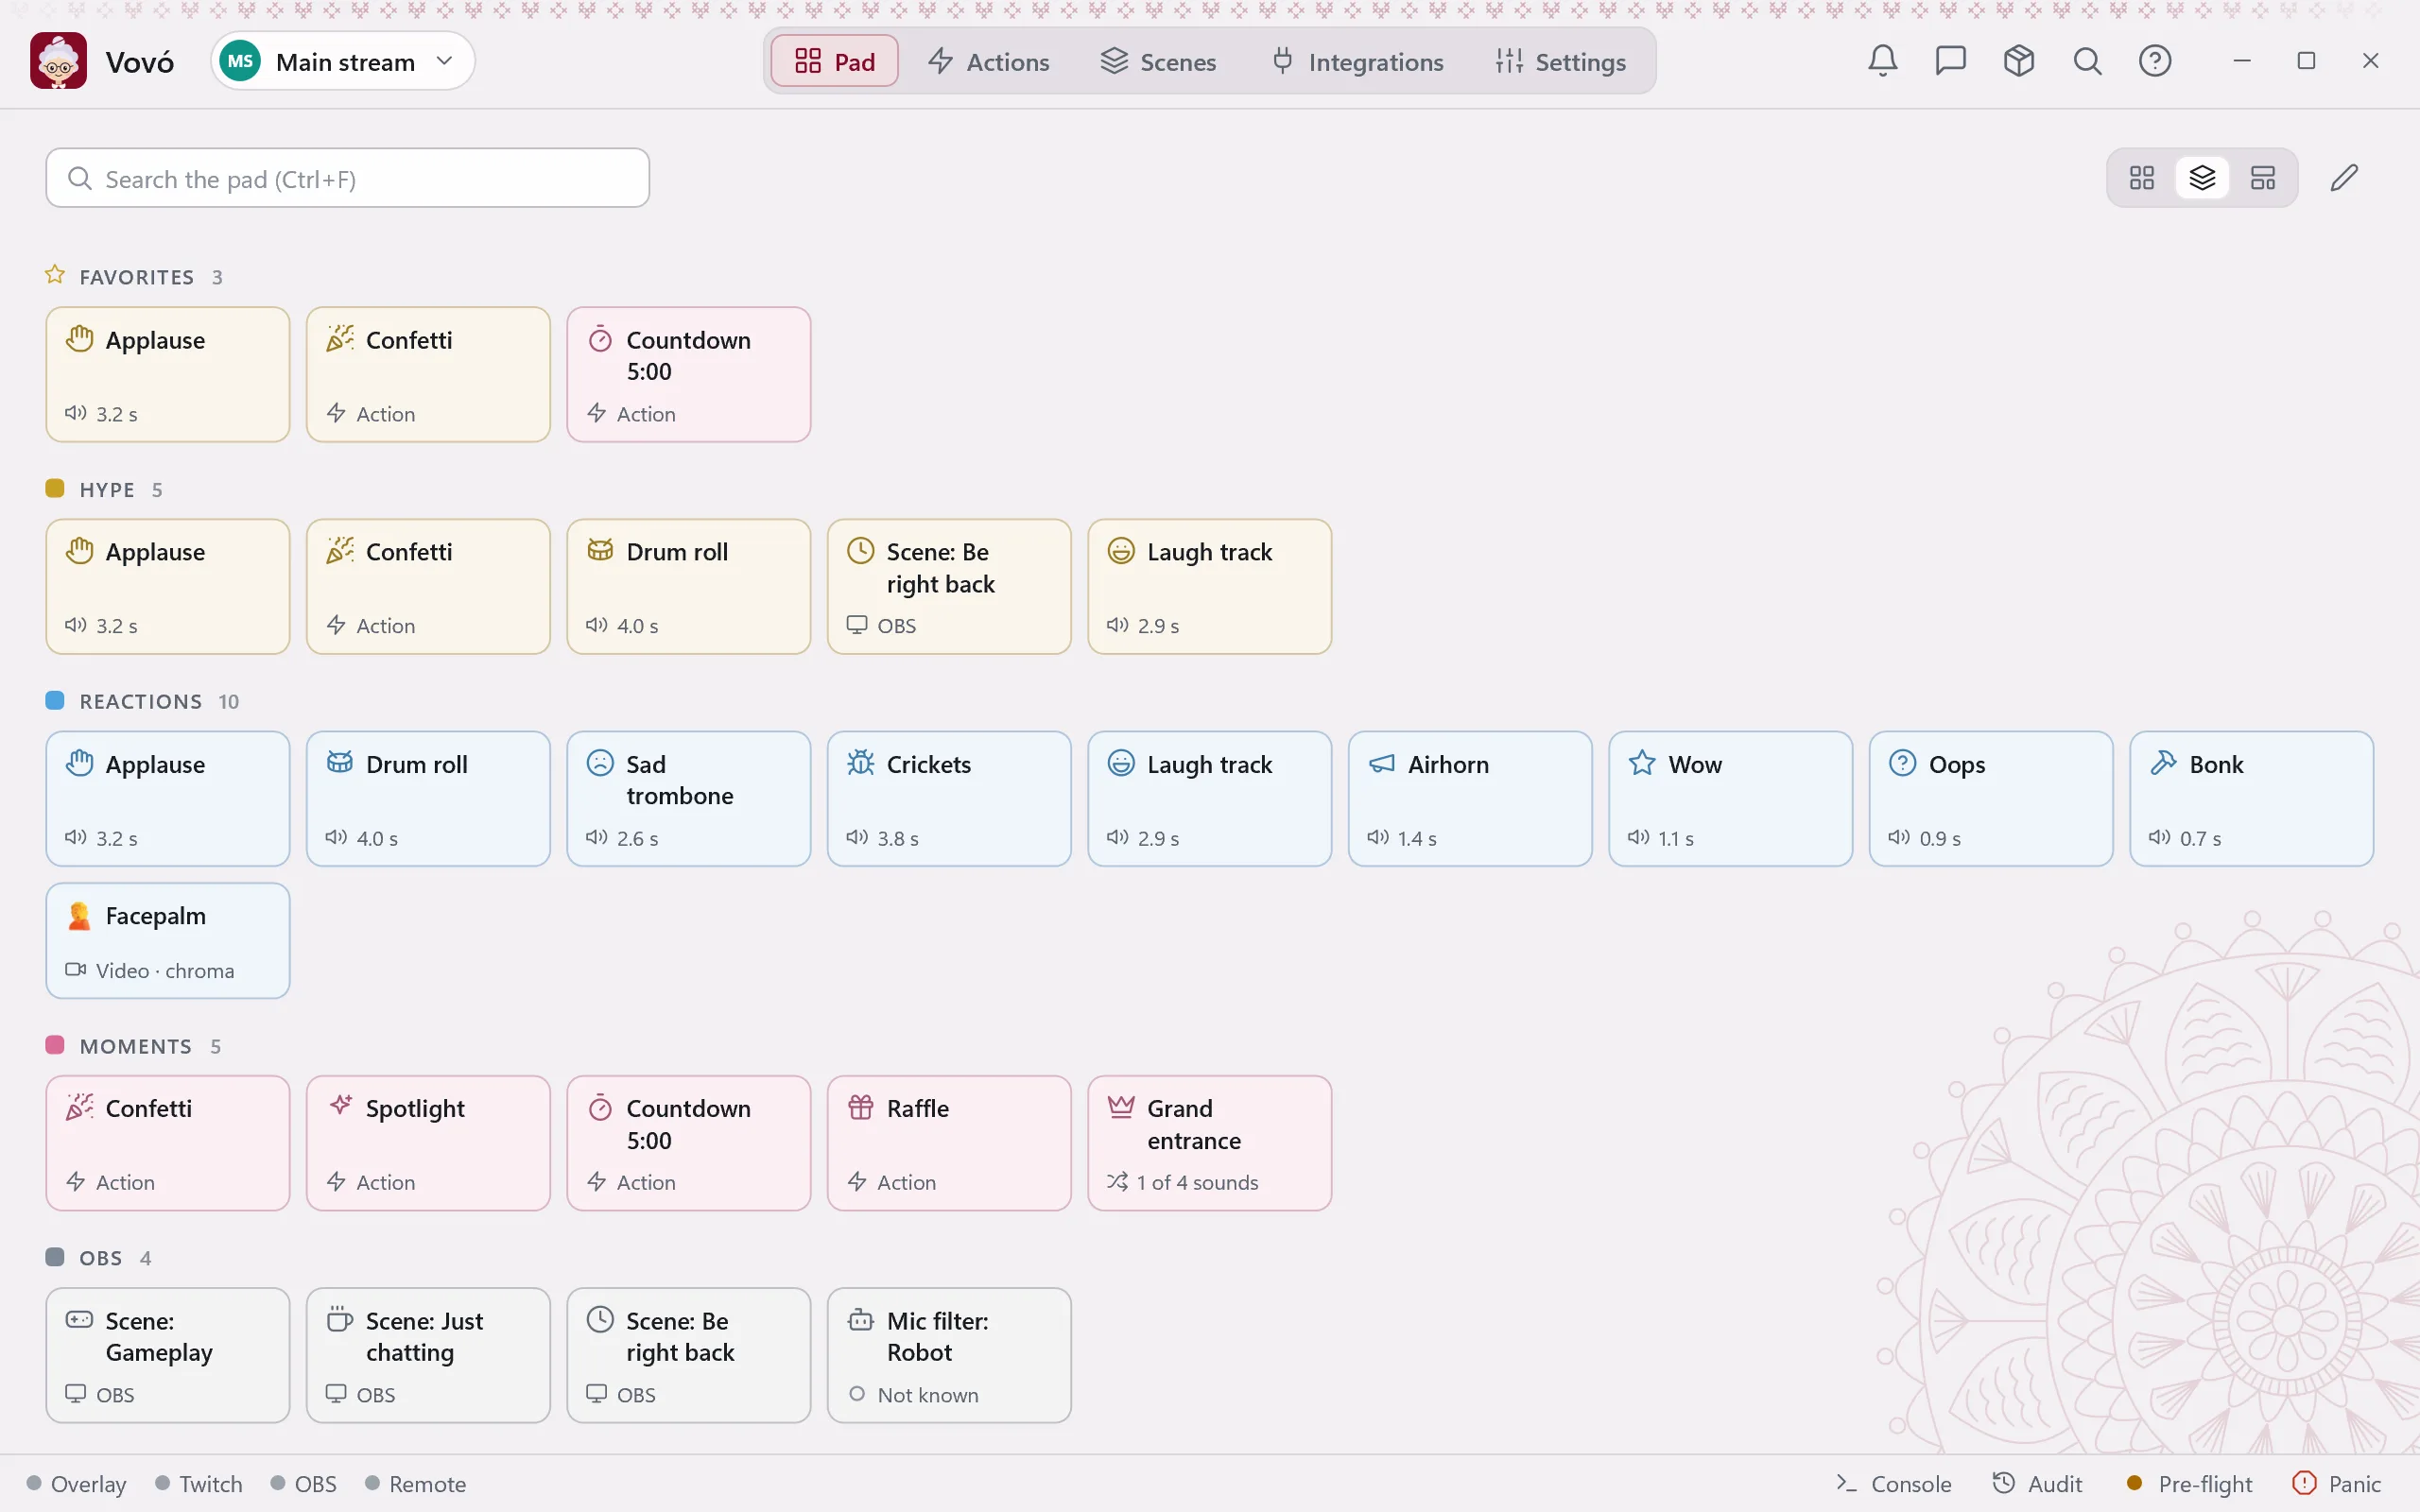
Task: Open the Integrations tab
Action: click(x=1357, y=61)
